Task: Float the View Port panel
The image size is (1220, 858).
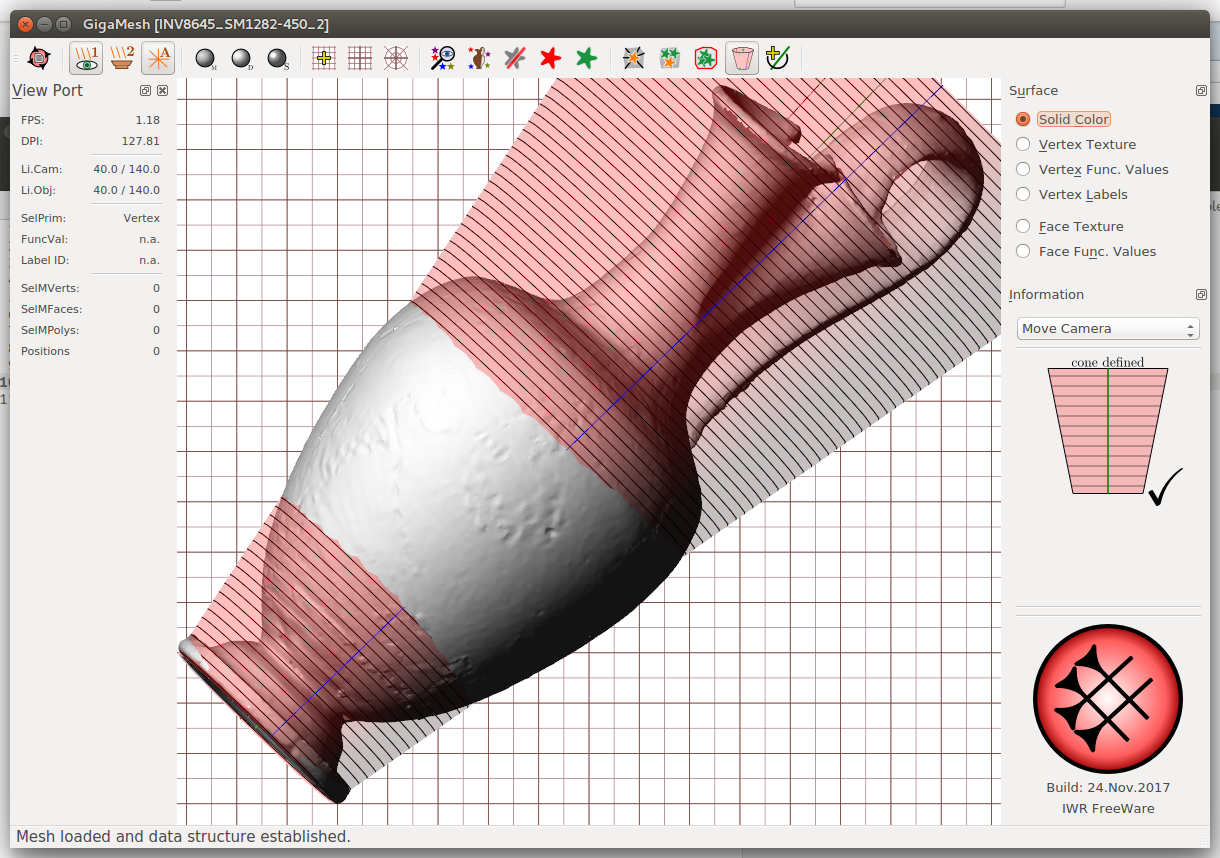Action: coord(146,90)
